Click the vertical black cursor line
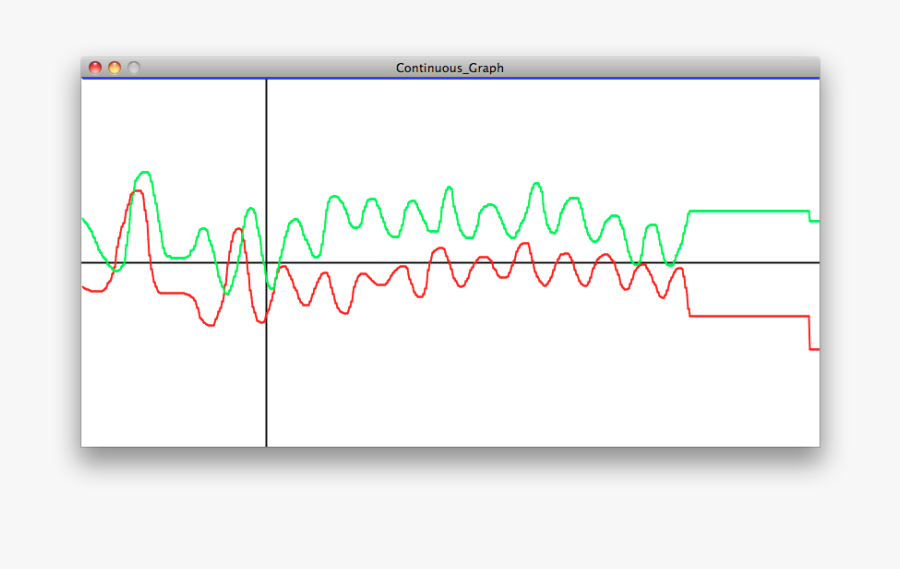The image size is (900, 569). pos(266,380)
